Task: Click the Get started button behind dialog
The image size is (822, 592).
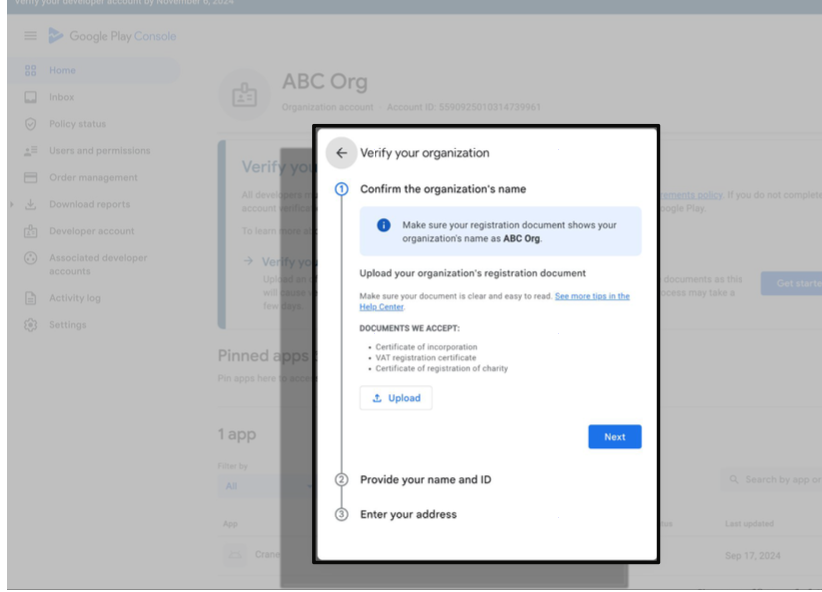Action: (792, 283)
